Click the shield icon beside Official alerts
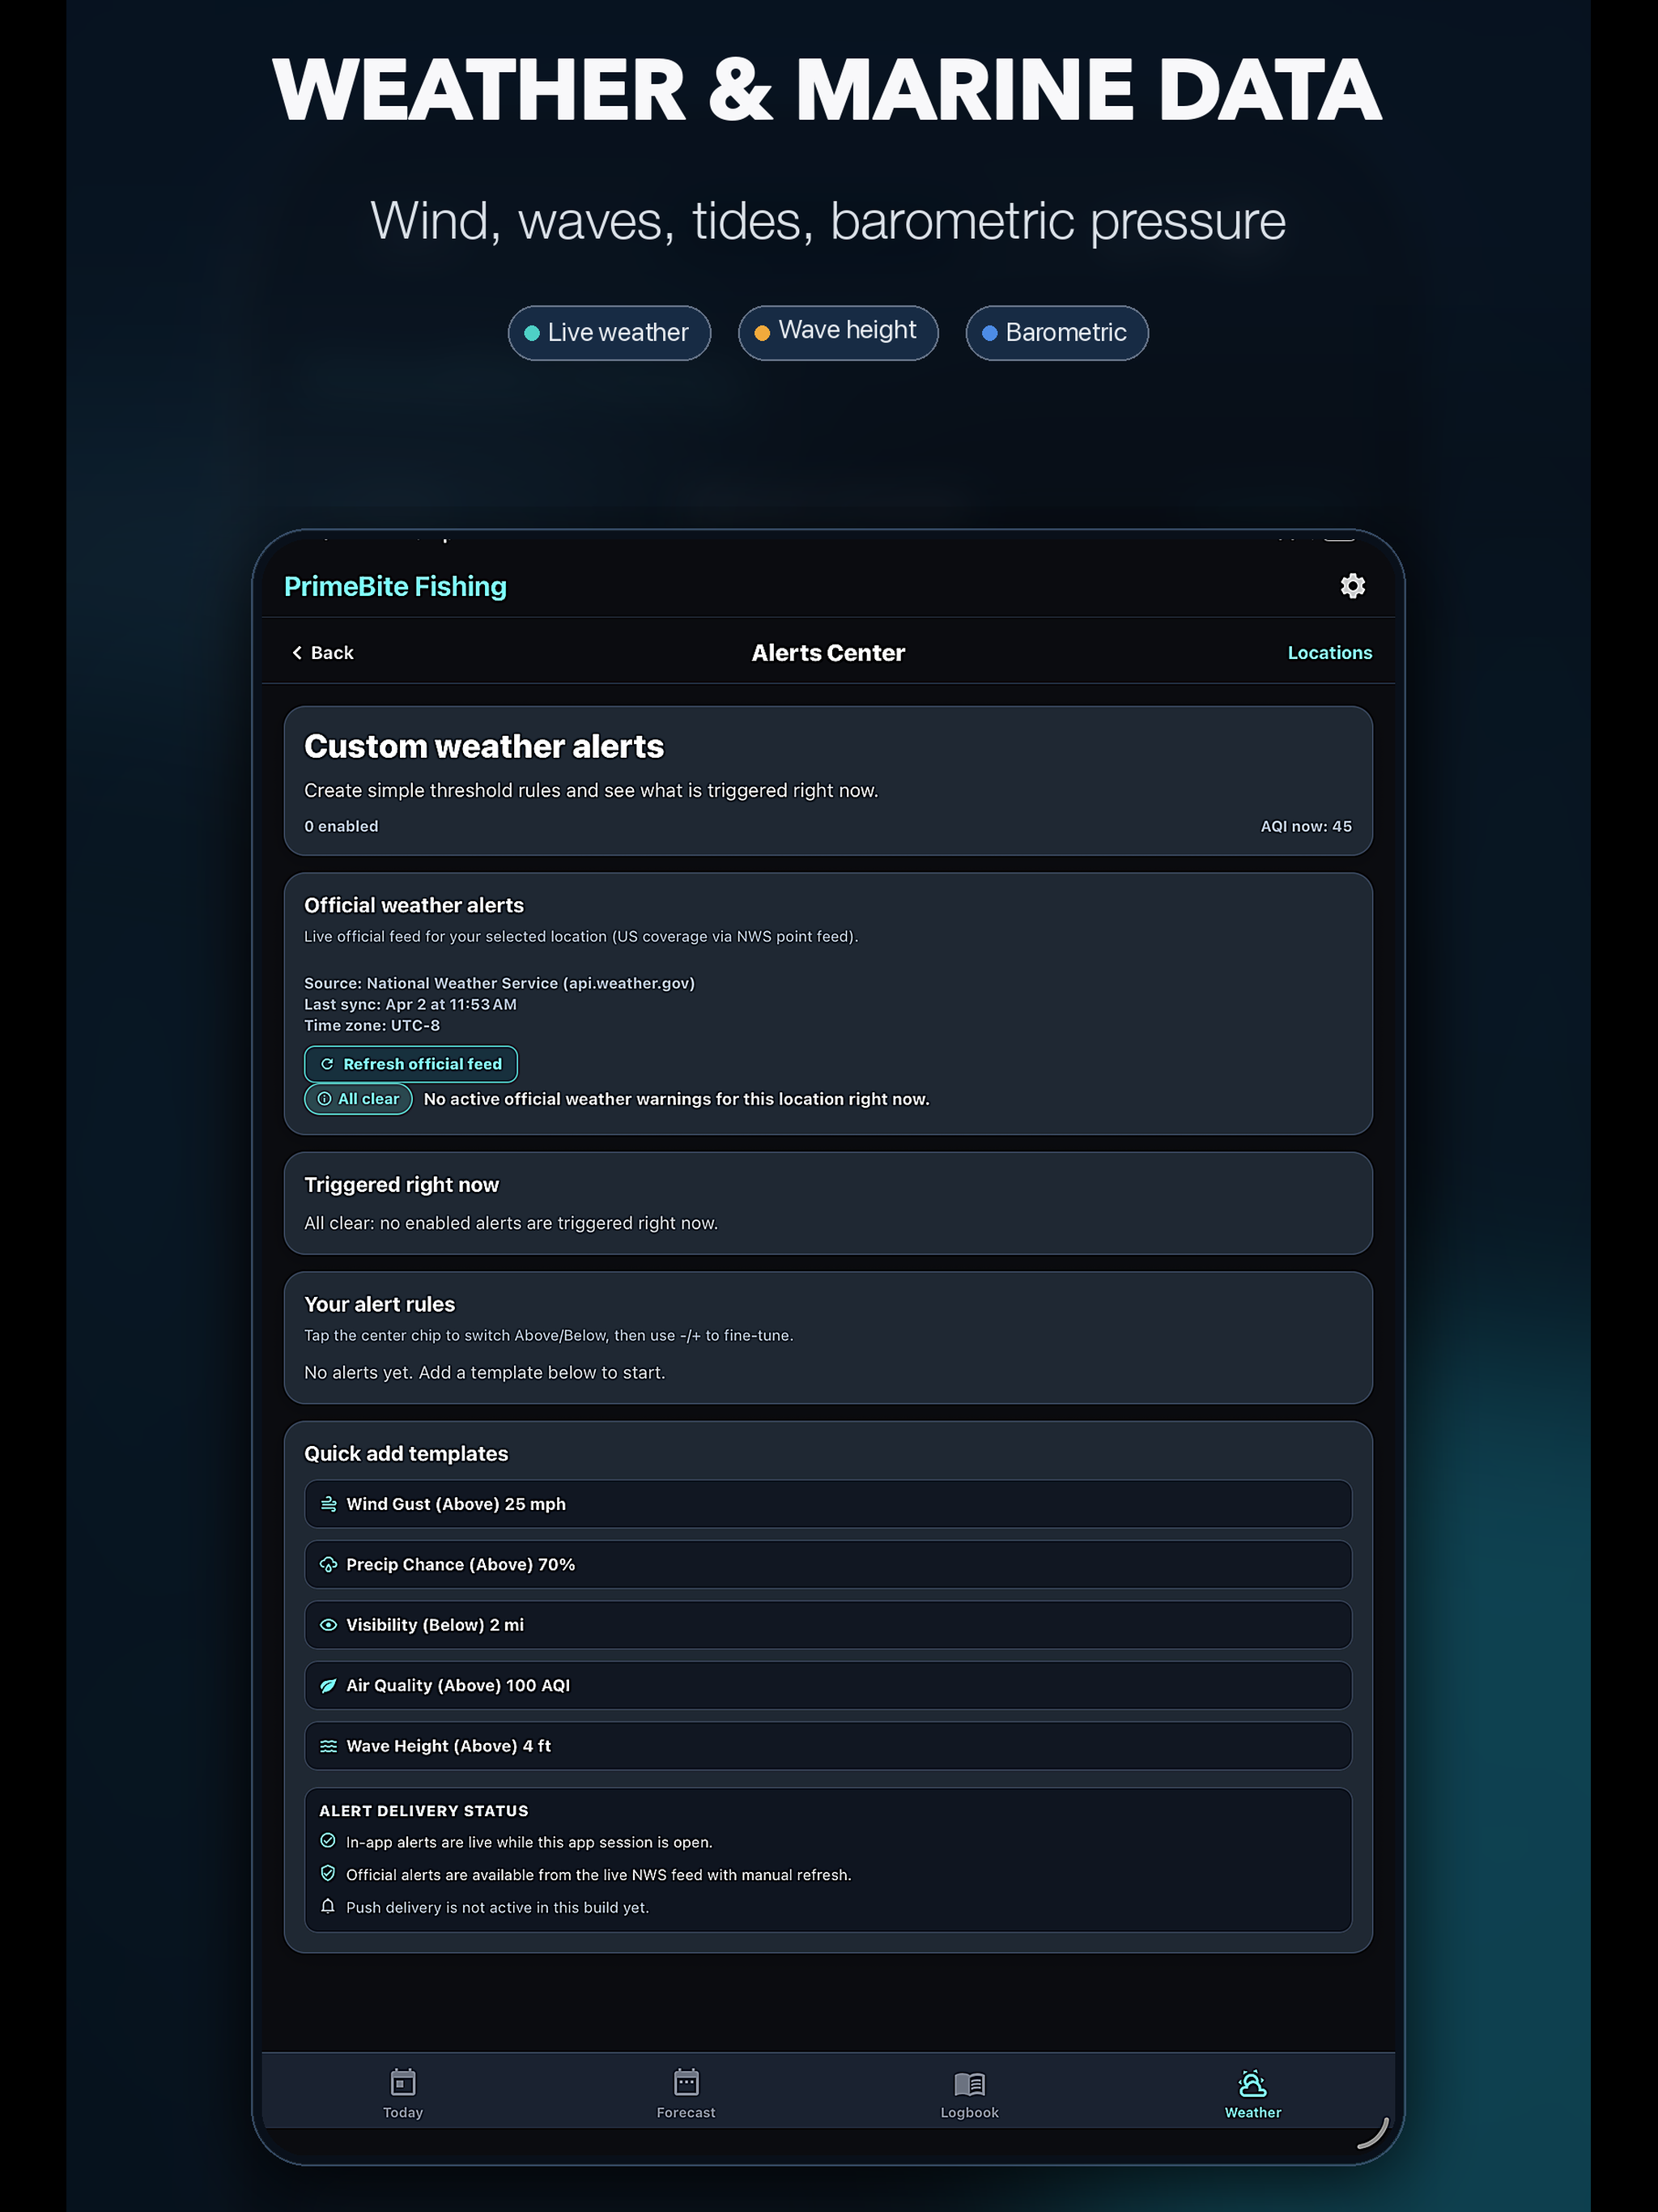Screen dimensions: 1658x2212 [x=328, y=1873]
